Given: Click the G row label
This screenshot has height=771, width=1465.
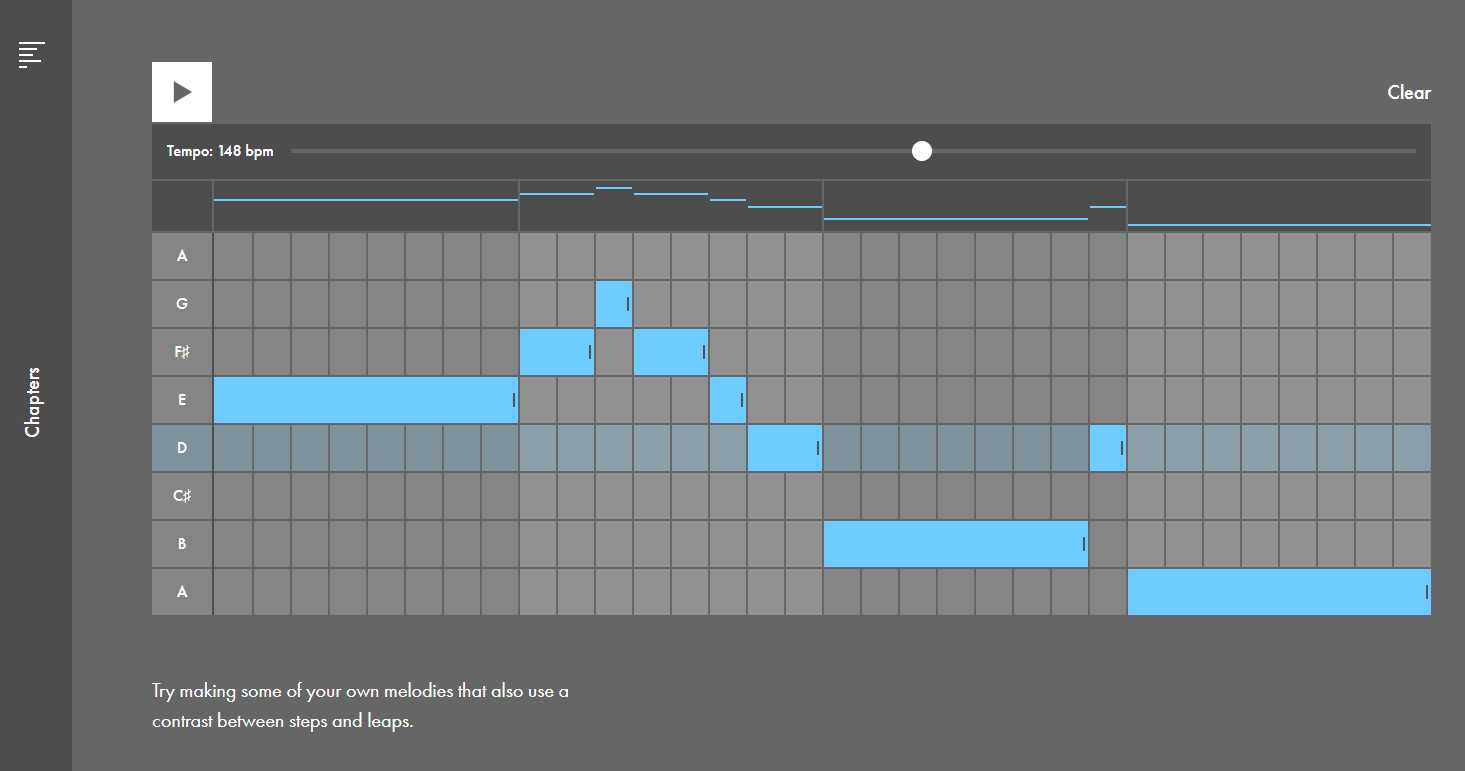Looking at the screenshot, I should (182, 304).
